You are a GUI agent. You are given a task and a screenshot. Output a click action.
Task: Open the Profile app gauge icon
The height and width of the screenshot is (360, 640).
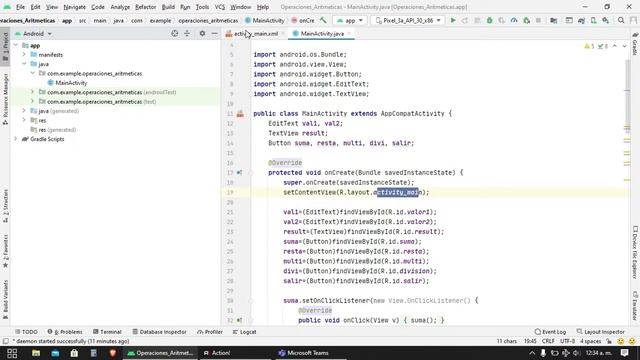(x=514, y=20)
